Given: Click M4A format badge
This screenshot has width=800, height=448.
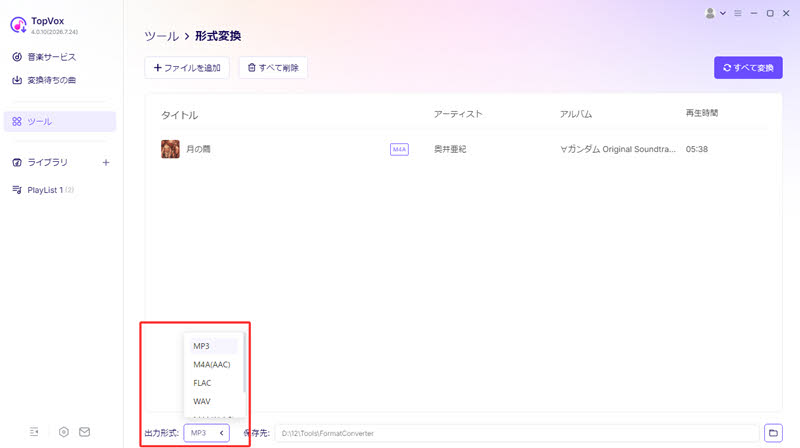Looking at the screenshot, I should coord(399,149).
